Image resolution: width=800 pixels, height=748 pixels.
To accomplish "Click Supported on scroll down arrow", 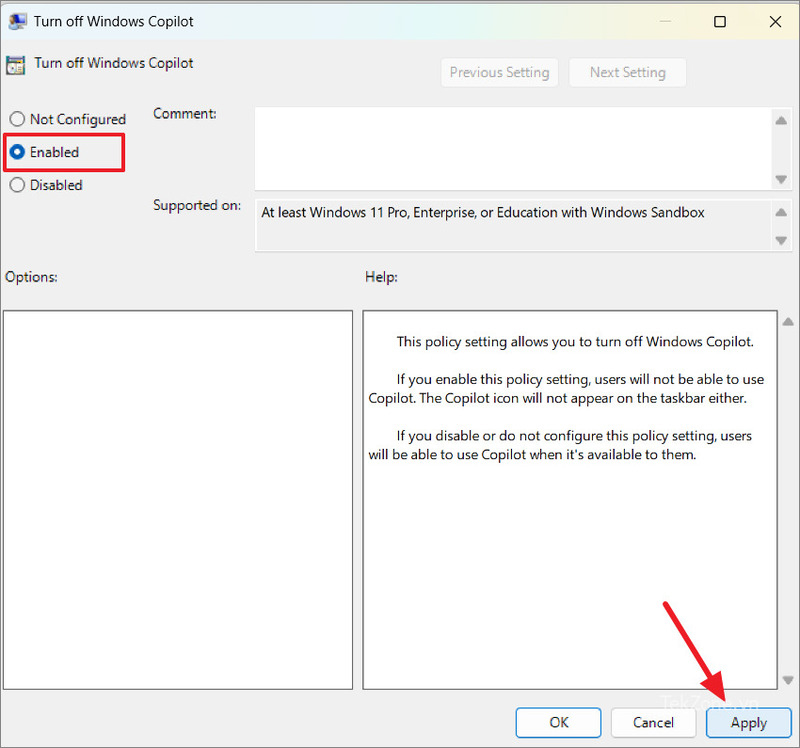I will click(x=781, y=240).
